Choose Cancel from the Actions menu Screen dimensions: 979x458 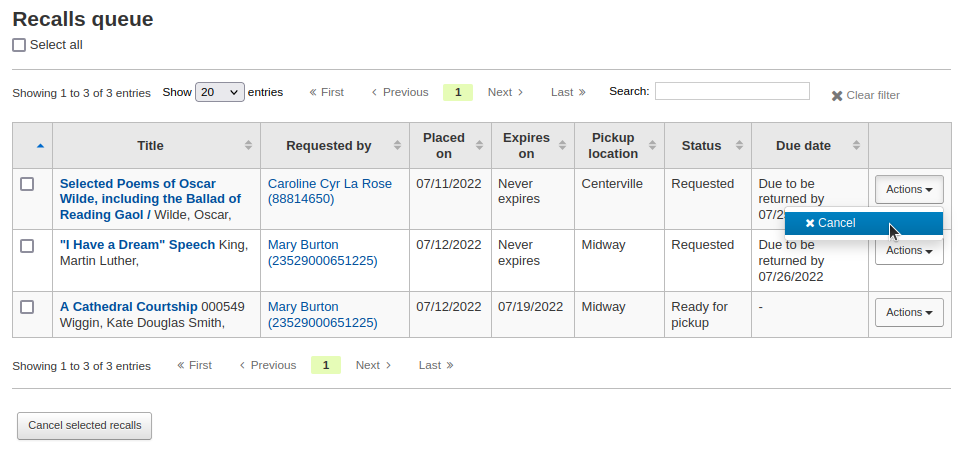click(830, 223)
